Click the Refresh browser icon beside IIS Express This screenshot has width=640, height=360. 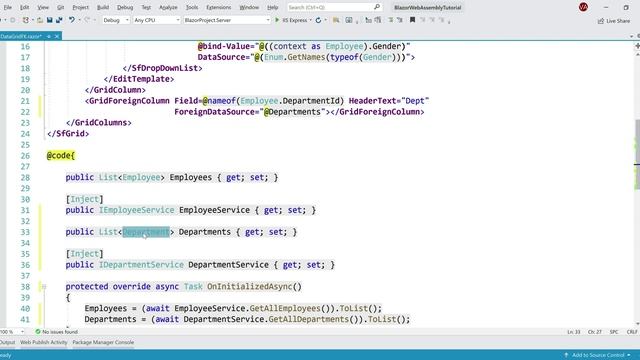pos(318,20)
